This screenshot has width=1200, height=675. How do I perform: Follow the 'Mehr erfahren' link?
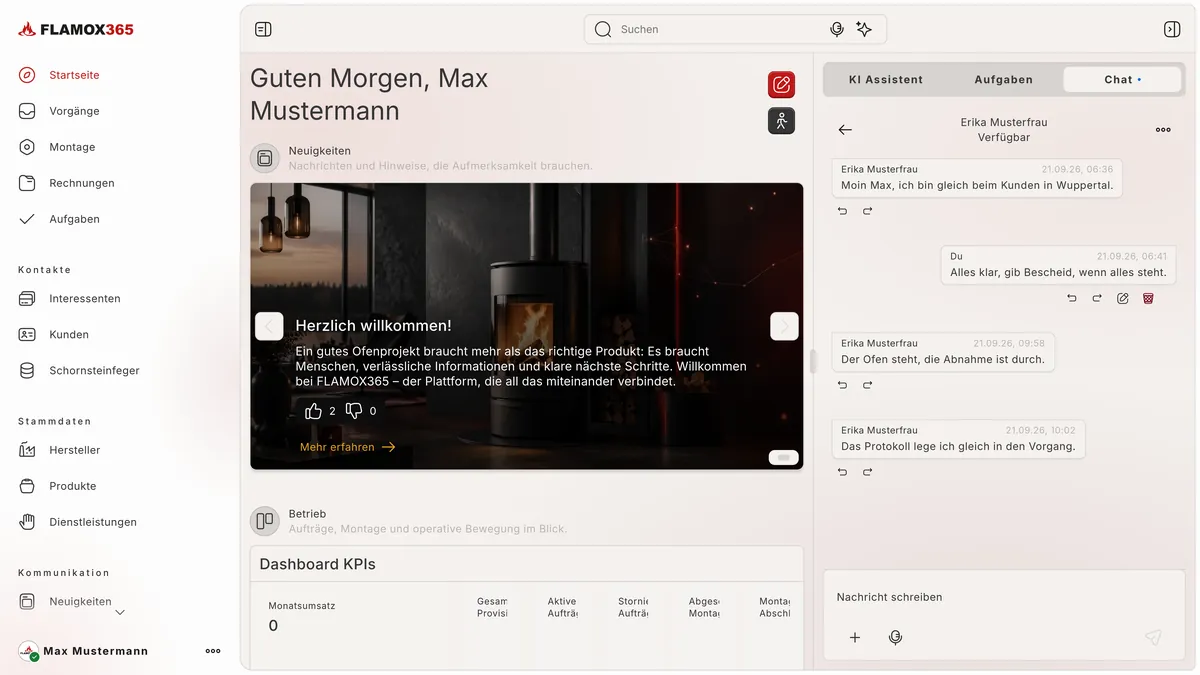pos(347,447)
